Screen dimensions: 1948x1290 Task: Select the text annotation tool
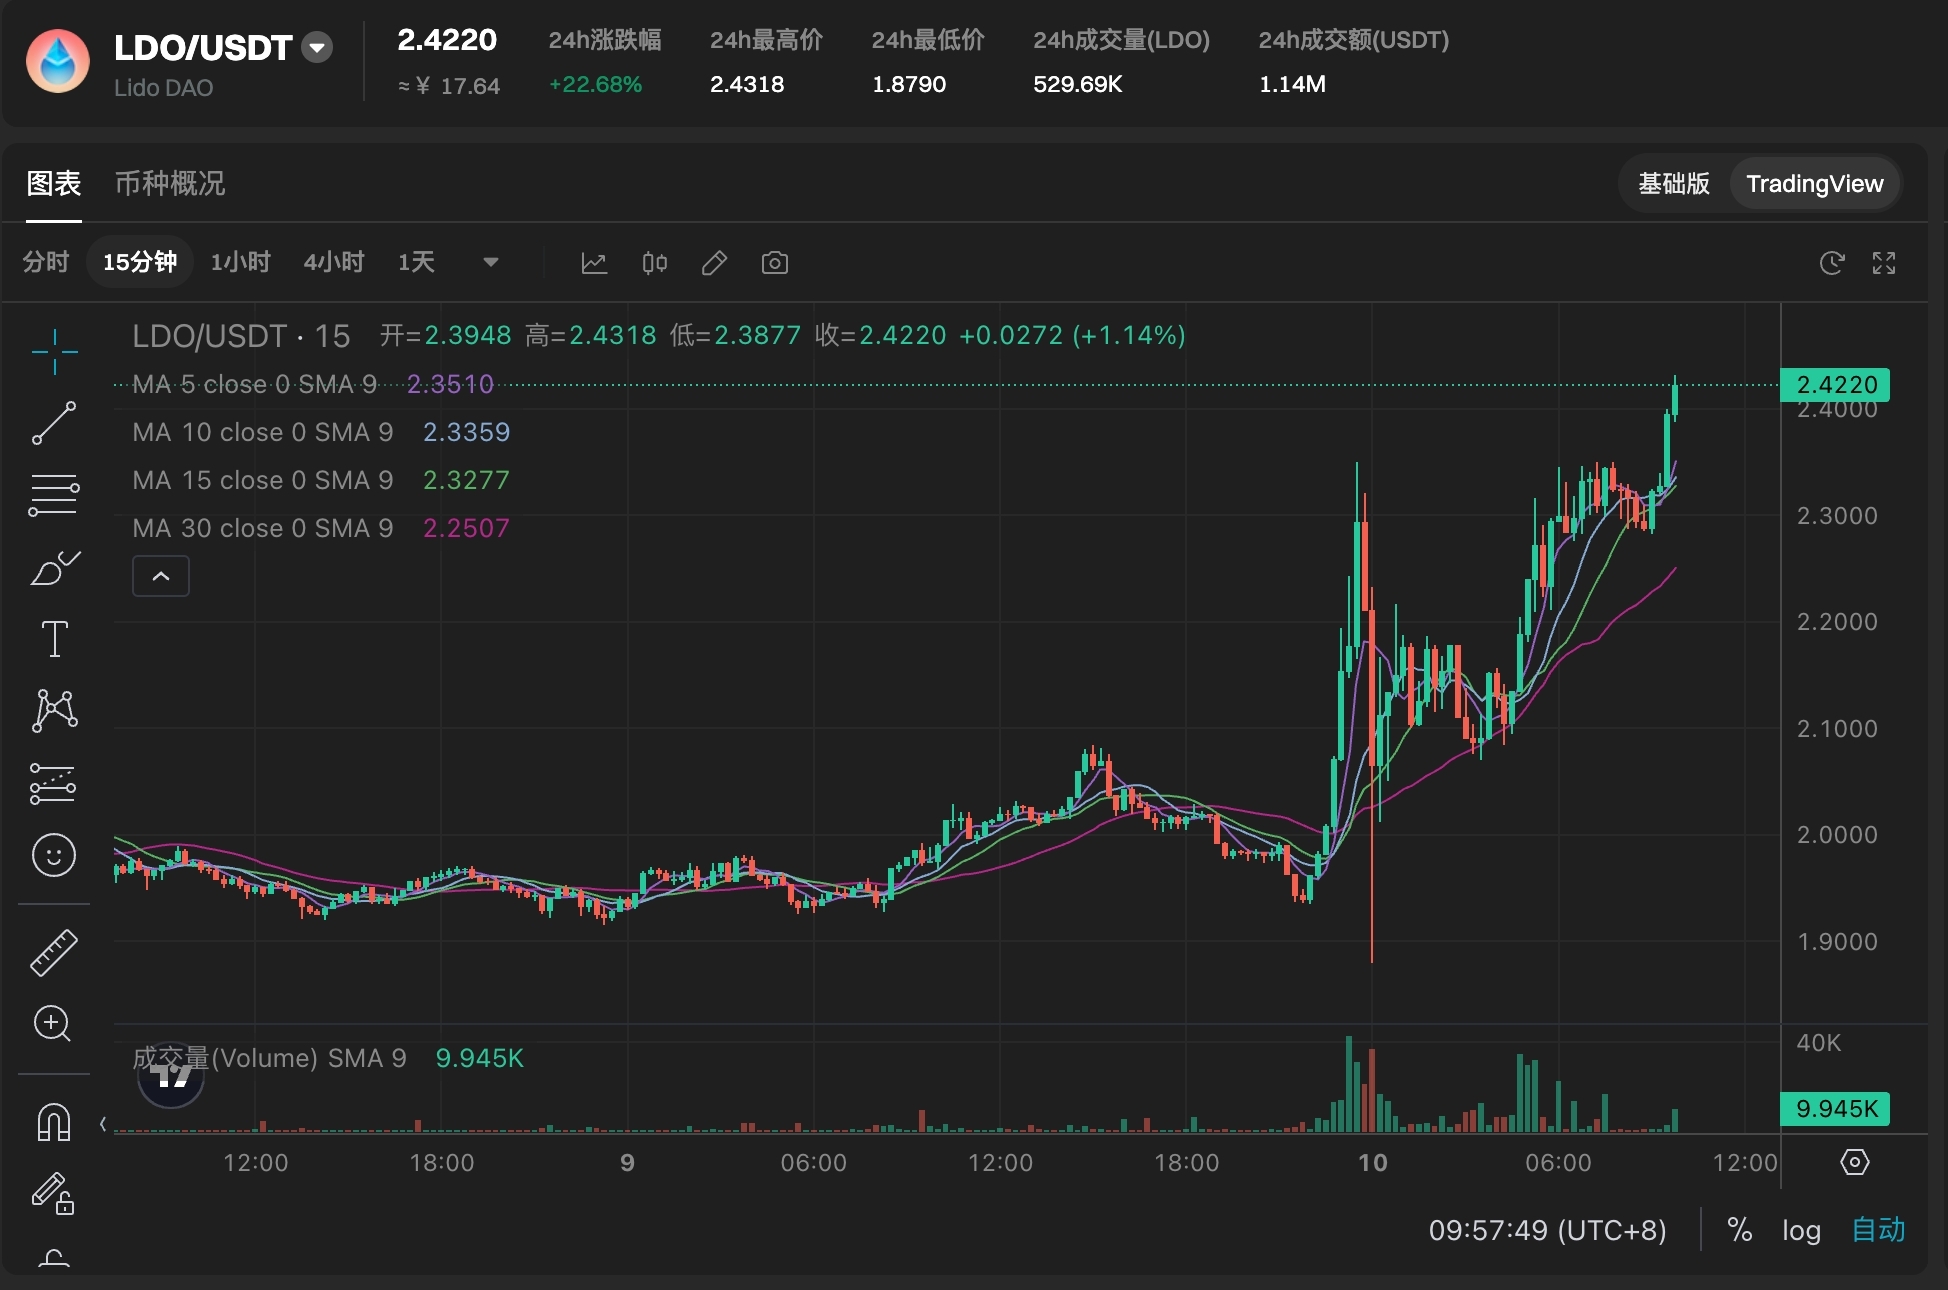[54, 639]
